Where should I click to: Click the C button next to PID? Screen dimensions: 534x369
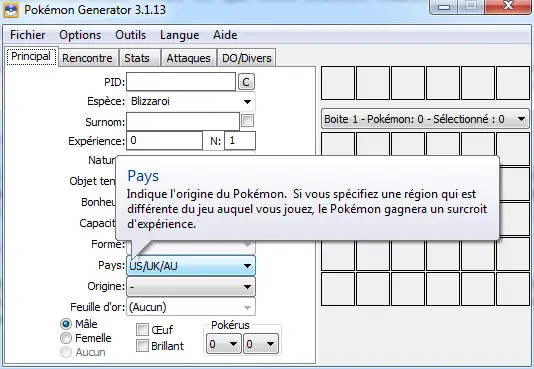pyautogui.click(x=246, y=82)
